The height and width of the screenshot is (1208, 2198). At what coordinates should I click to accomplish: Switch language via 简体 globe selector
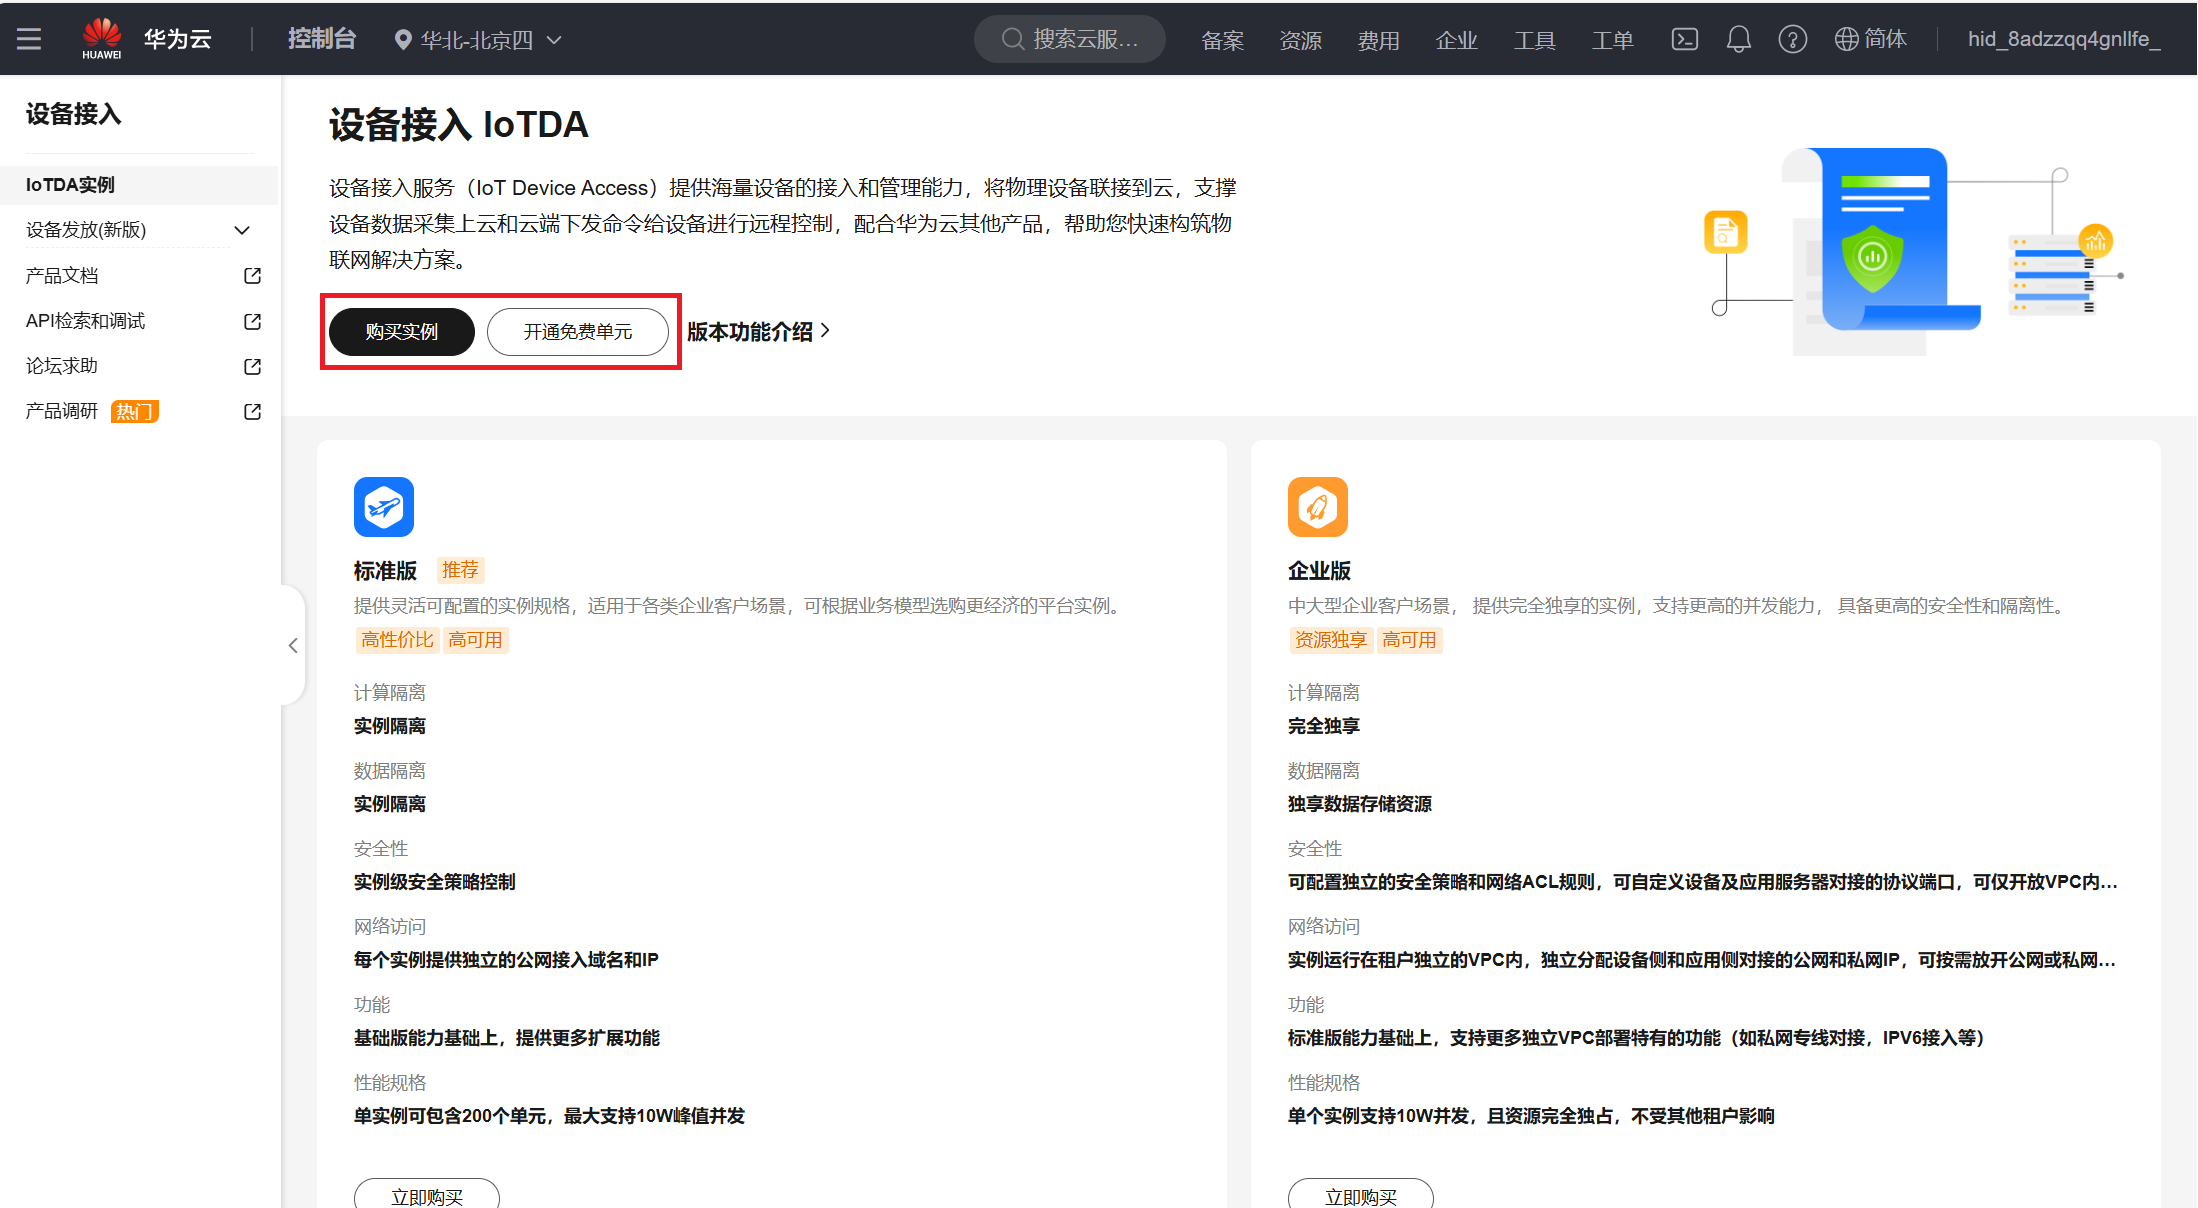[1871, 39]
